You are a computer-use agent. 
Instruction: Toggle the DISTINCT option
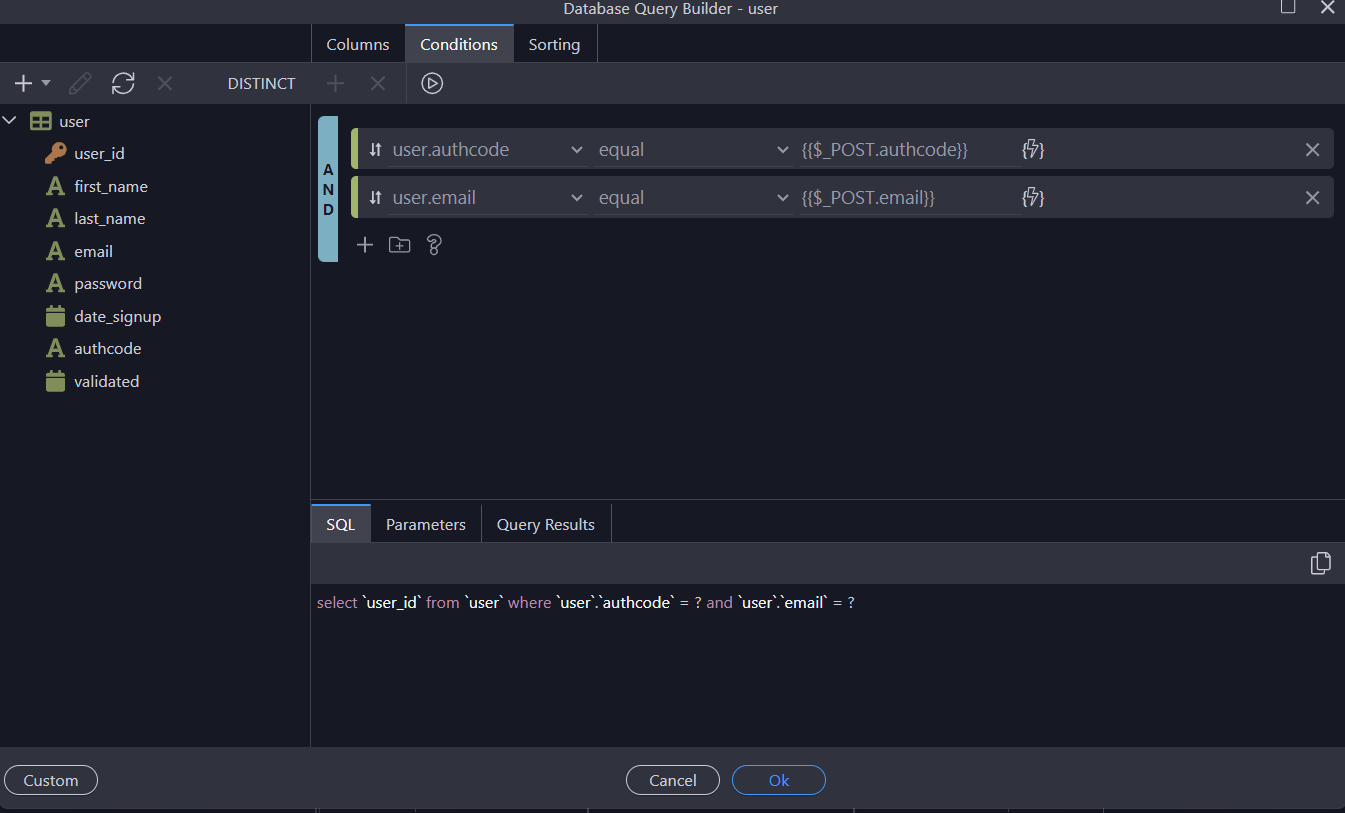point(261,83)
